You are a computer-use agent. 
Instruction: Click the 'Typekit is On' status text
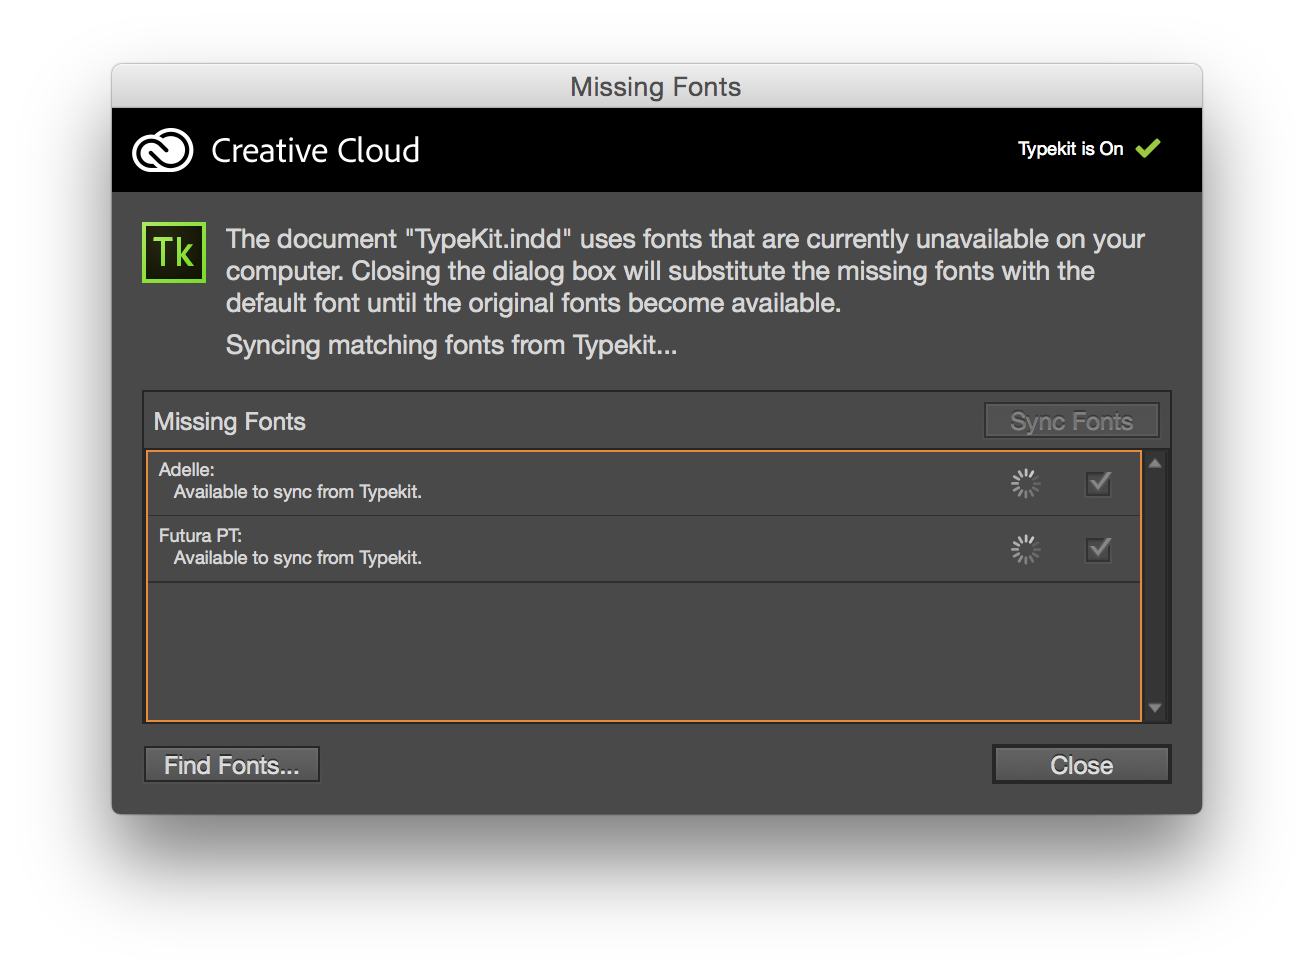pos(1070,149)
